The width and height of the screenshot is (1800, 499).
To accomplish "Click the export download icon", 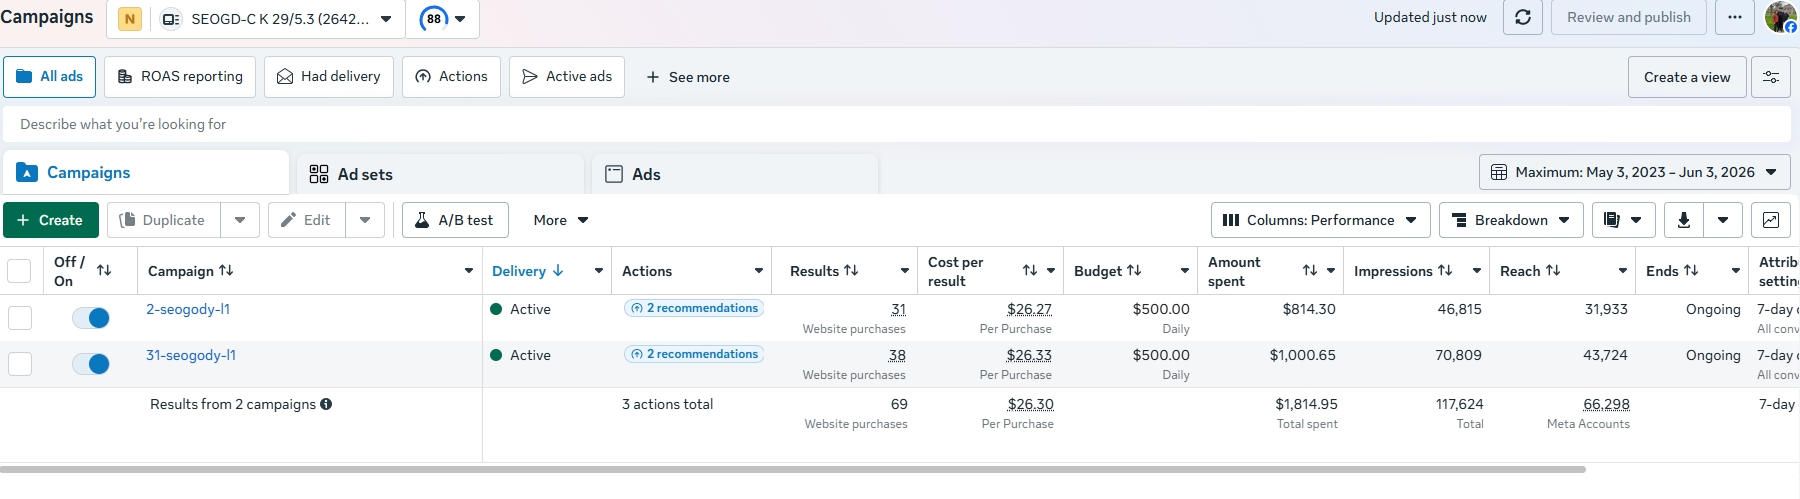I will [x=1684, y=220].
